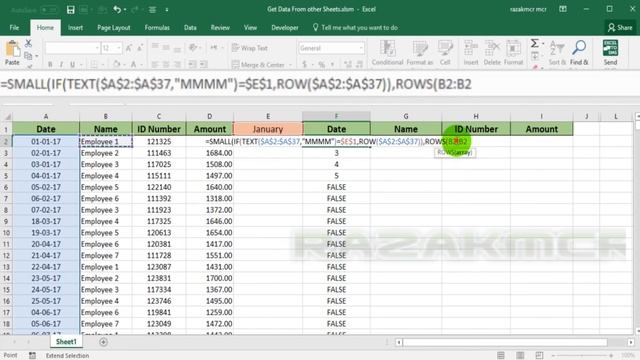Screen dimensions: 640x360
Task: Click horizontal scrollbar right arrow
Action: pyautogui.click(x=631, y=342)
